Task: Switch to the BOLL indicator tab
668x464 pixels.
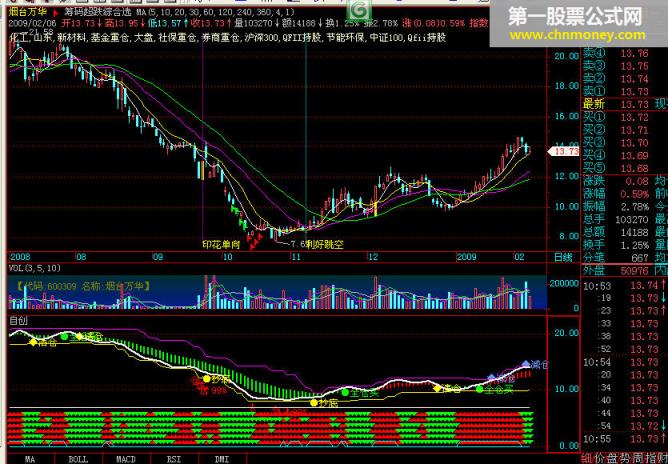Action: [x=78, y=460]
